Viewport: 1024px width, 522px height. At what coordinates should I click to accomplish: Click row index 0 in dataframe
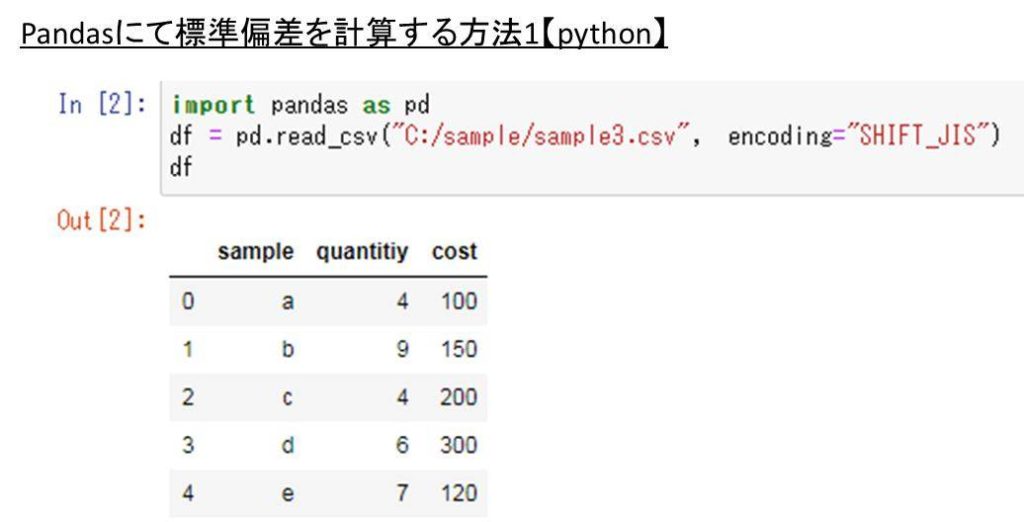[188, 301]
